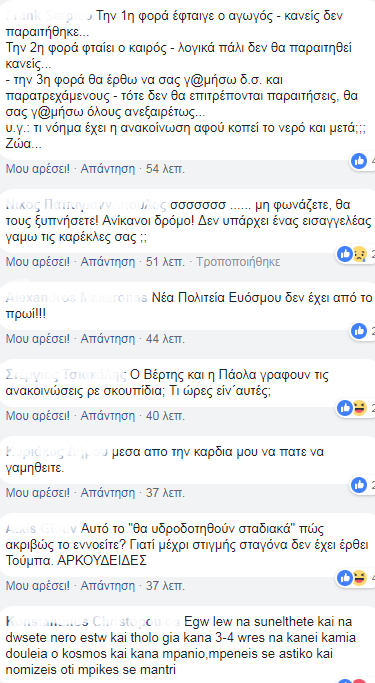Reply to the Νέα Πολιτεία Ευόσμου comment
Image resolution: width=375 pixels, height=683 pixels.
[108, 338]
